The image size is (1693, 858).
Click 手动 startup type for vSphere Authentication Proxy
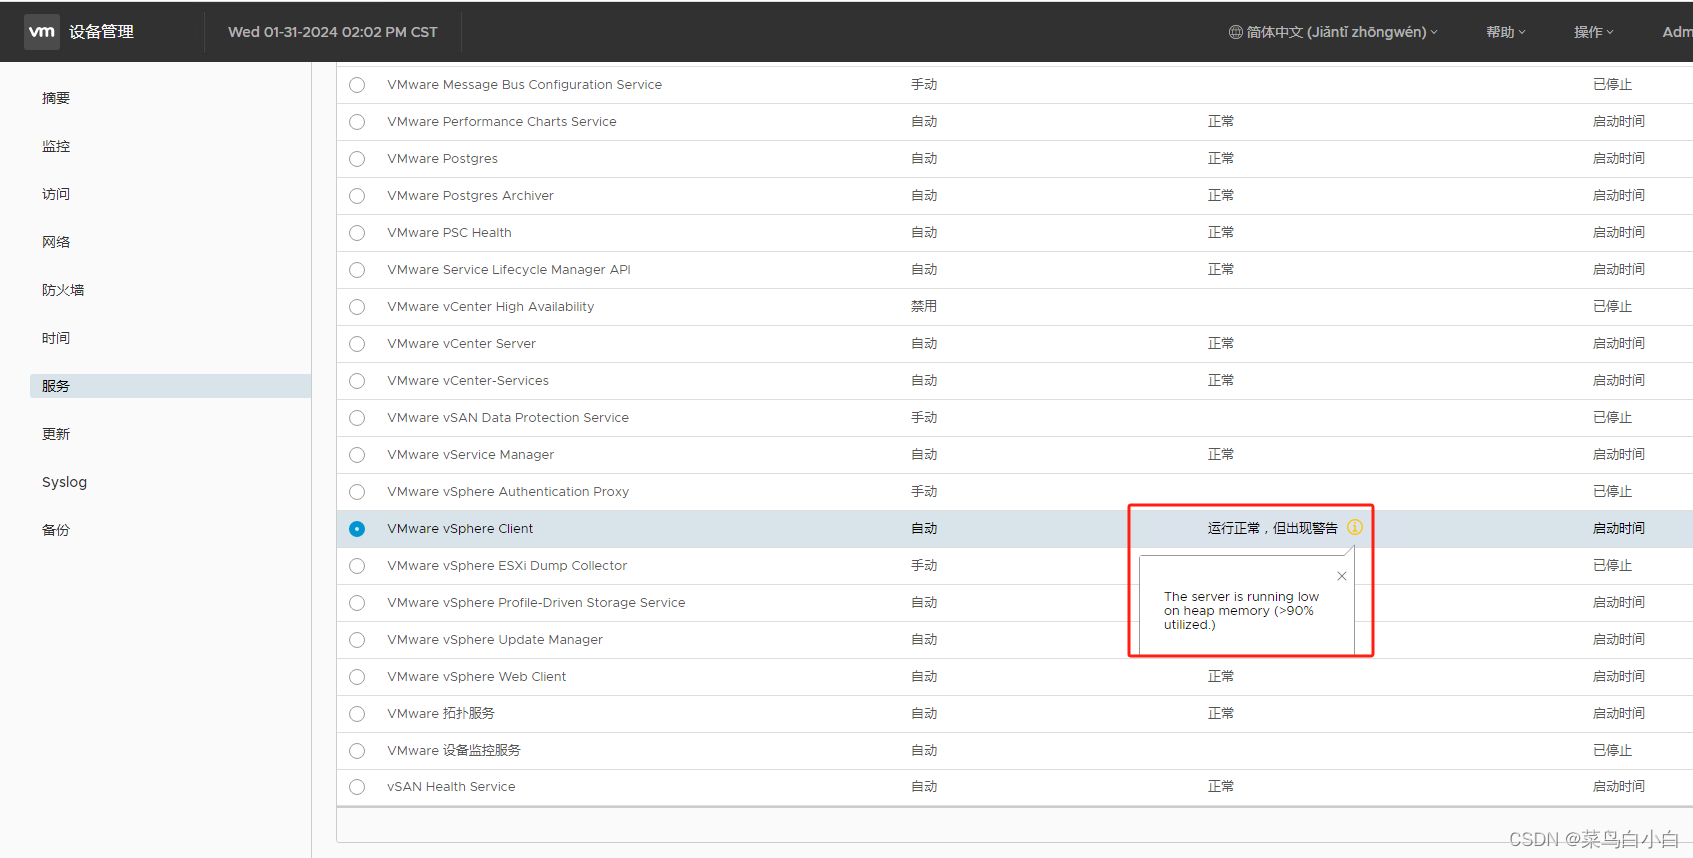tap(924, 492)
